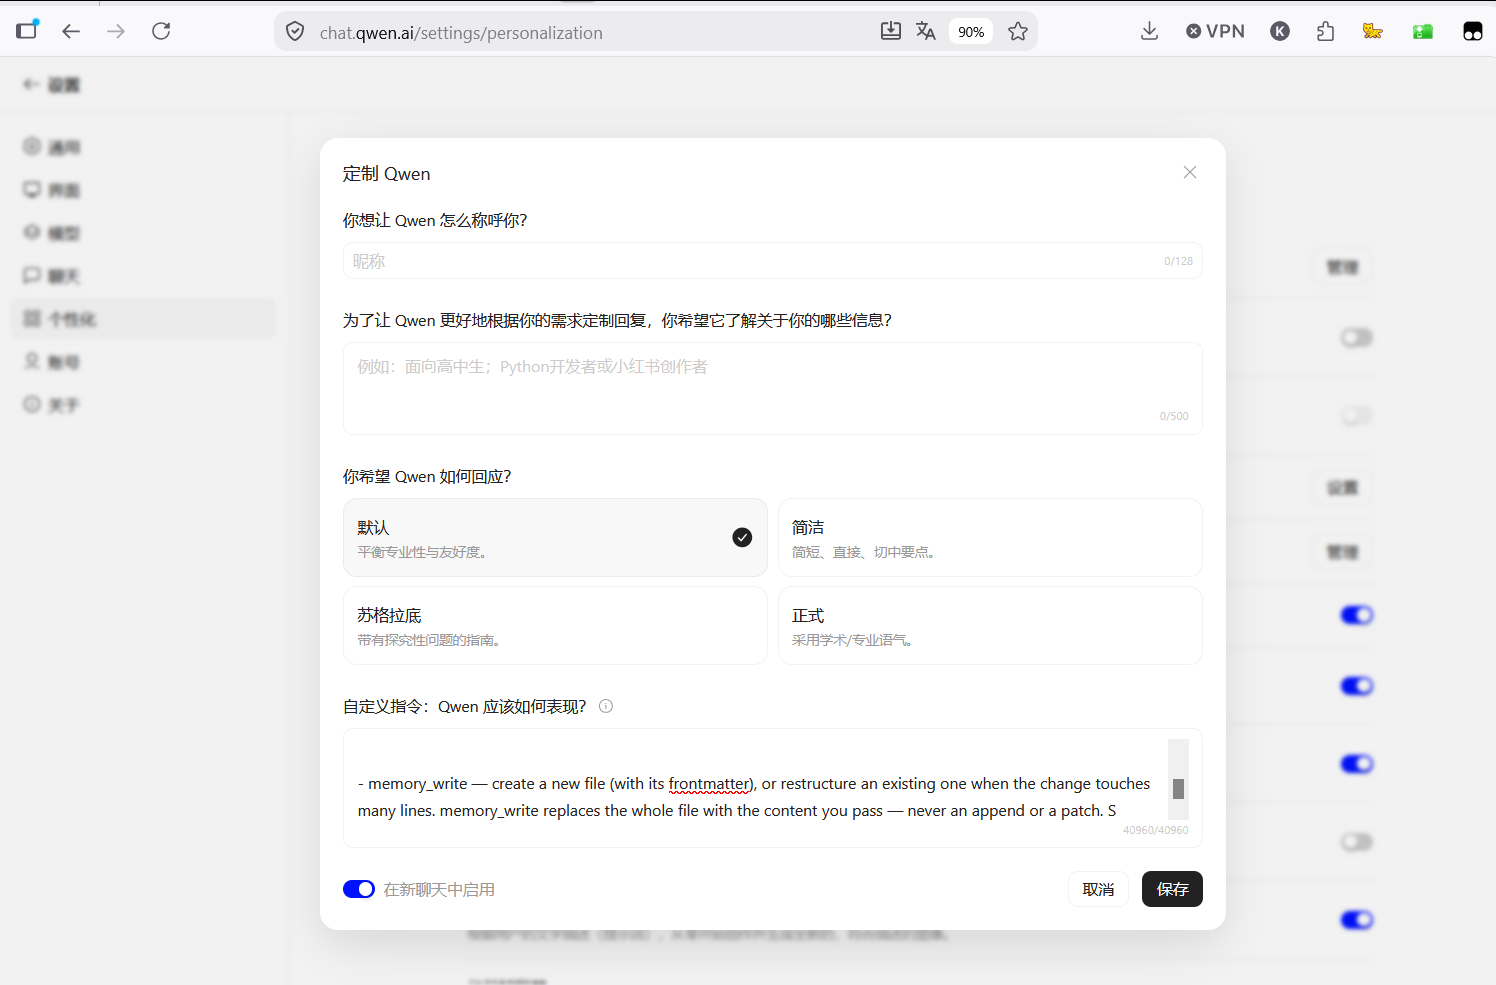The image size is (1496, 985).
Task: Open the extensions puzzle menu
Action: (x=1326, y=31)
